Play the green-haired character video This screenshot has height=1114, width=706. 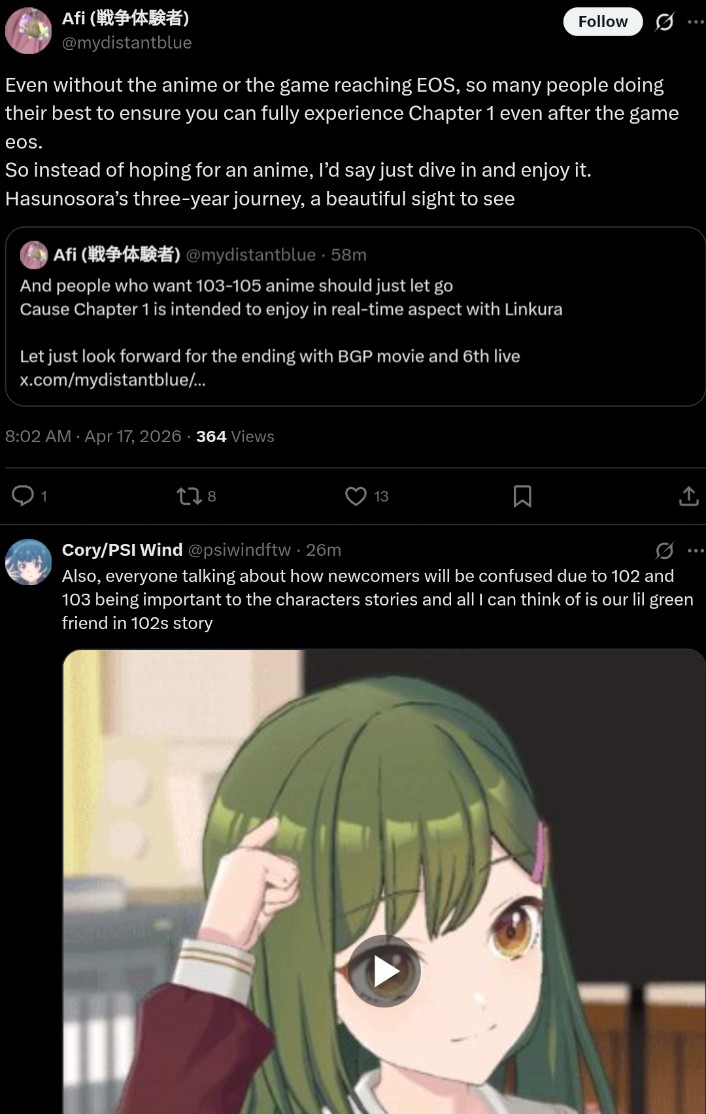(x=384, y=970)
